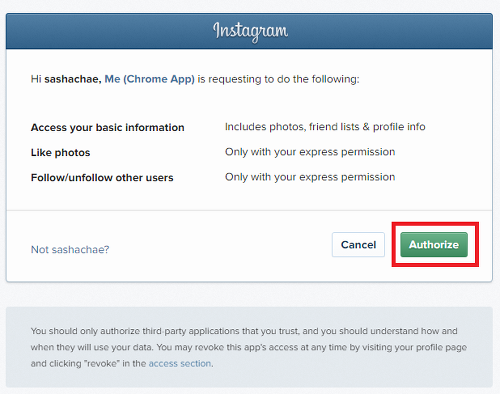Viewport: 500px width, 394px height.
Task: Click the 'Not sashachae?' link
Action: coord(70,249)
